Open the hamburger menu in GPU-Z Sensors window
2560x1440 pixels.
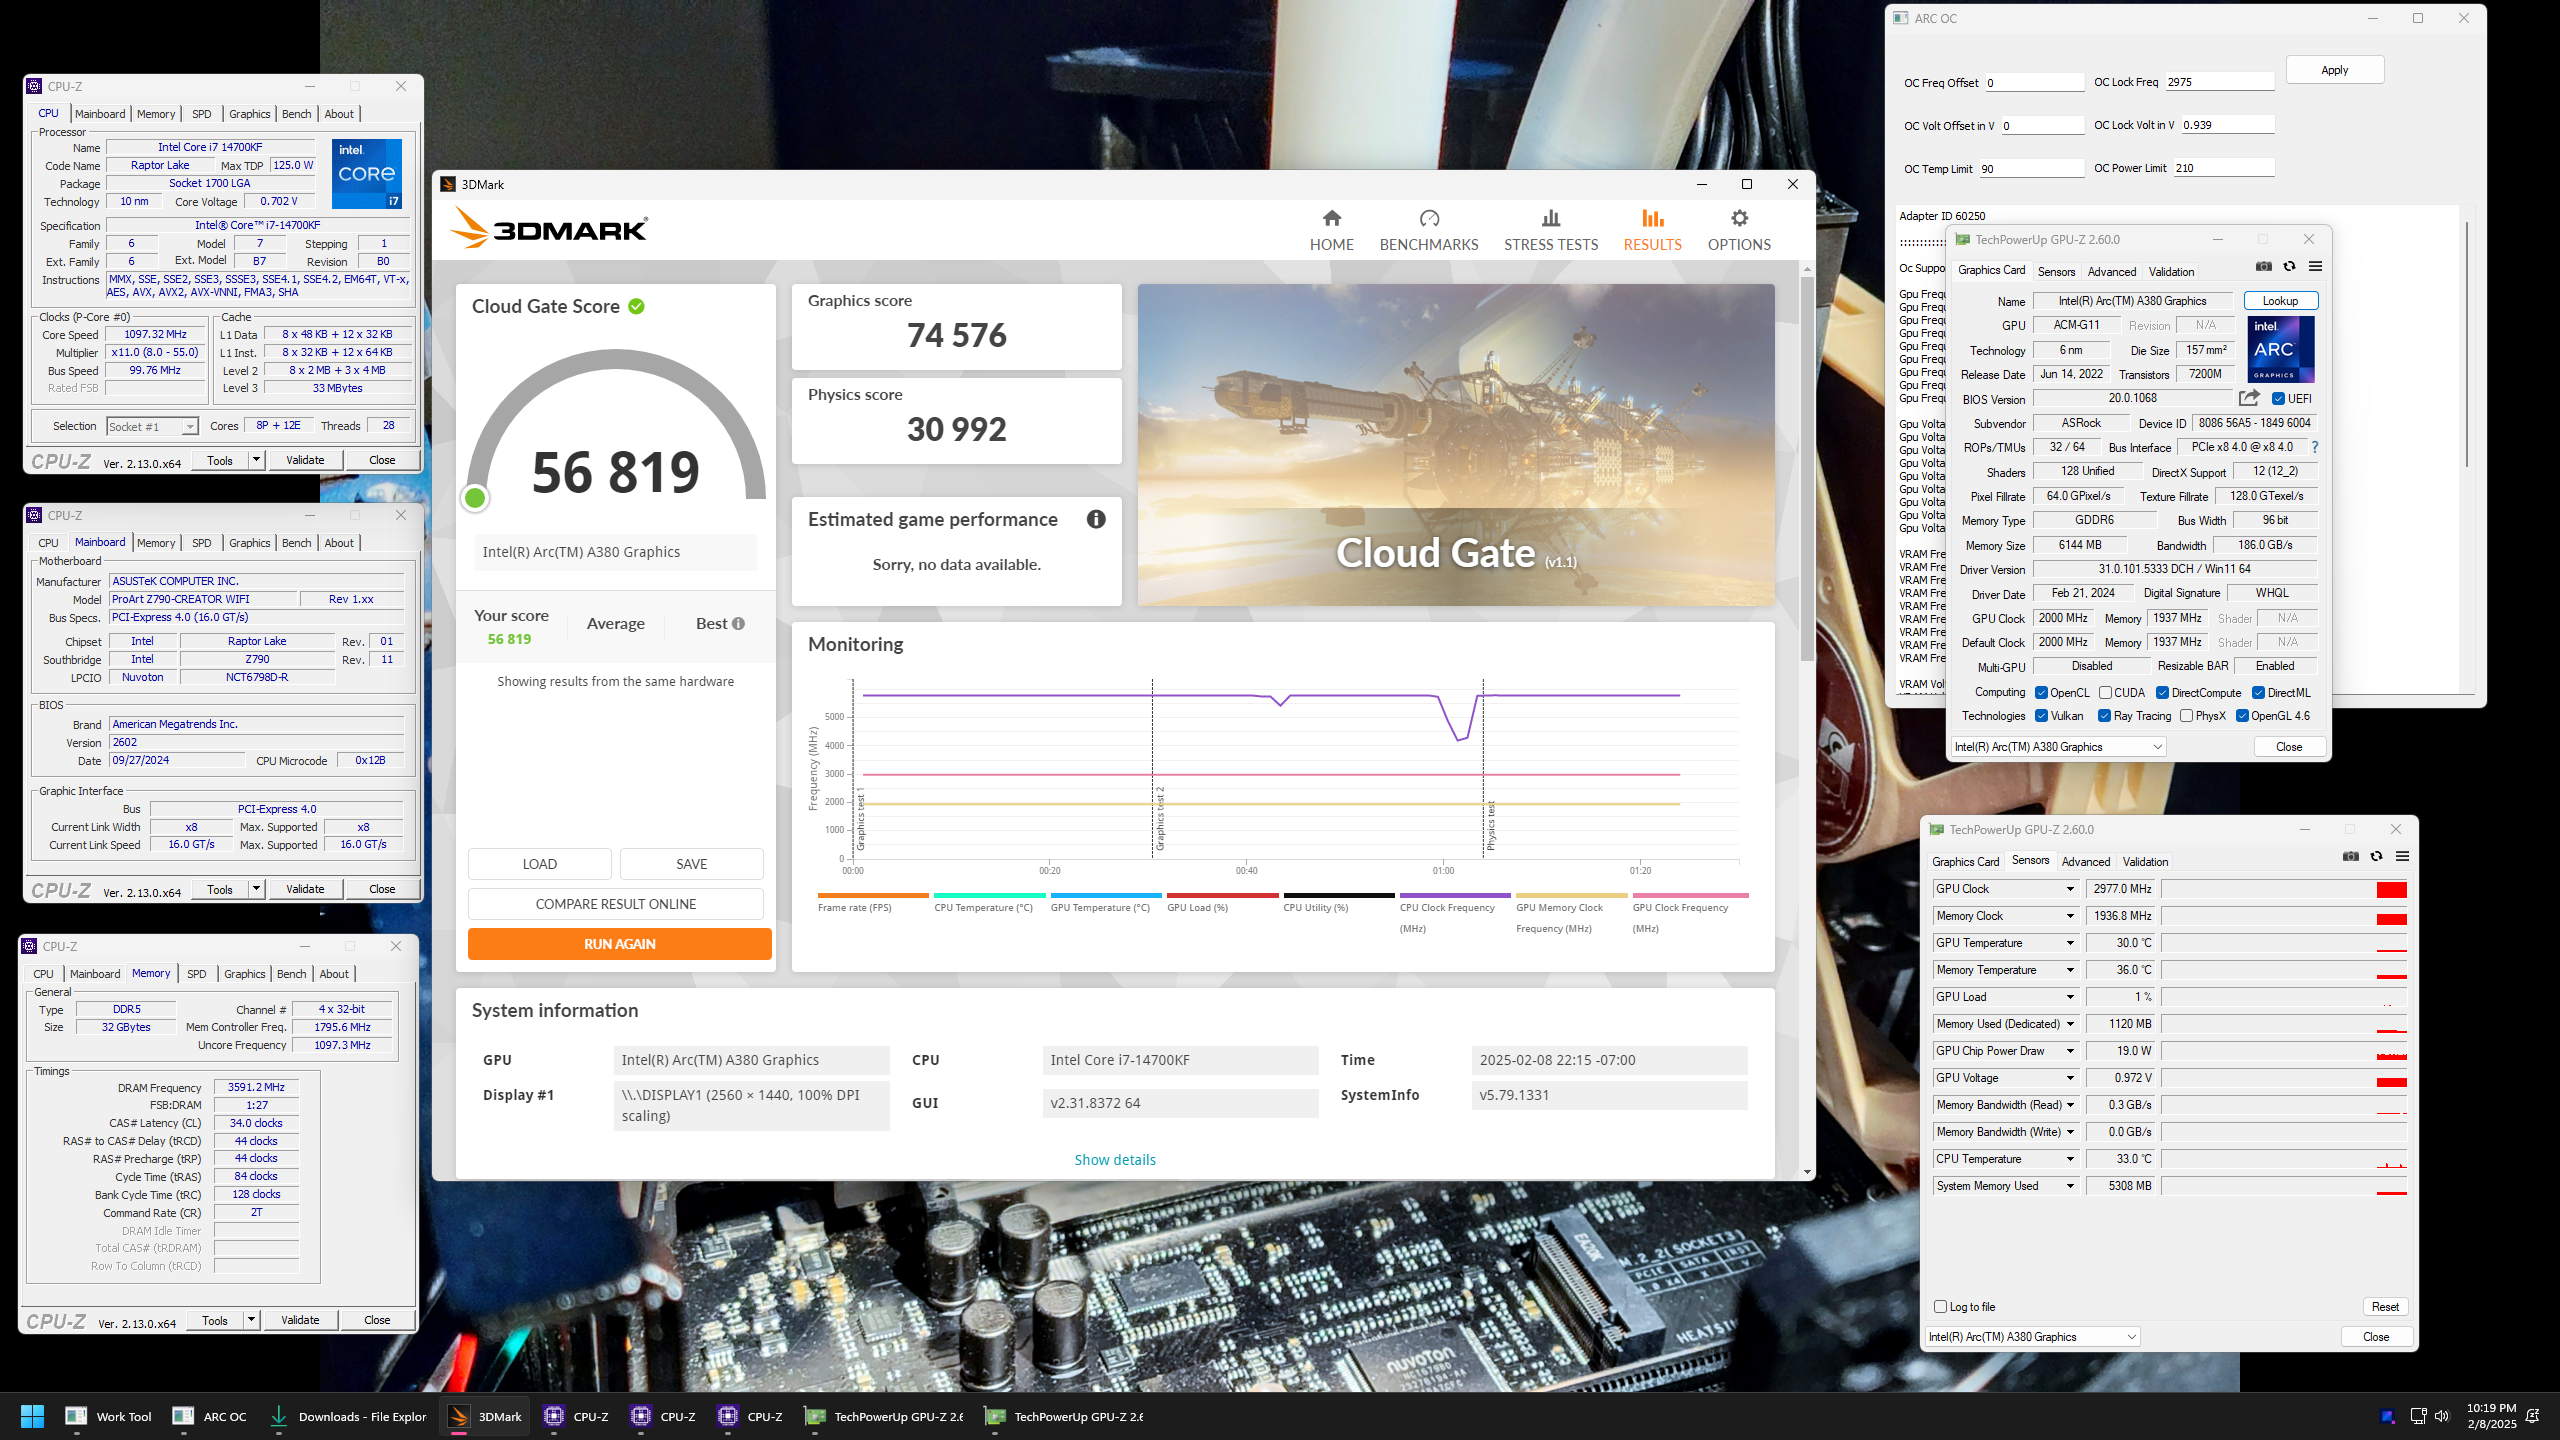click(x=2402, y=856)
